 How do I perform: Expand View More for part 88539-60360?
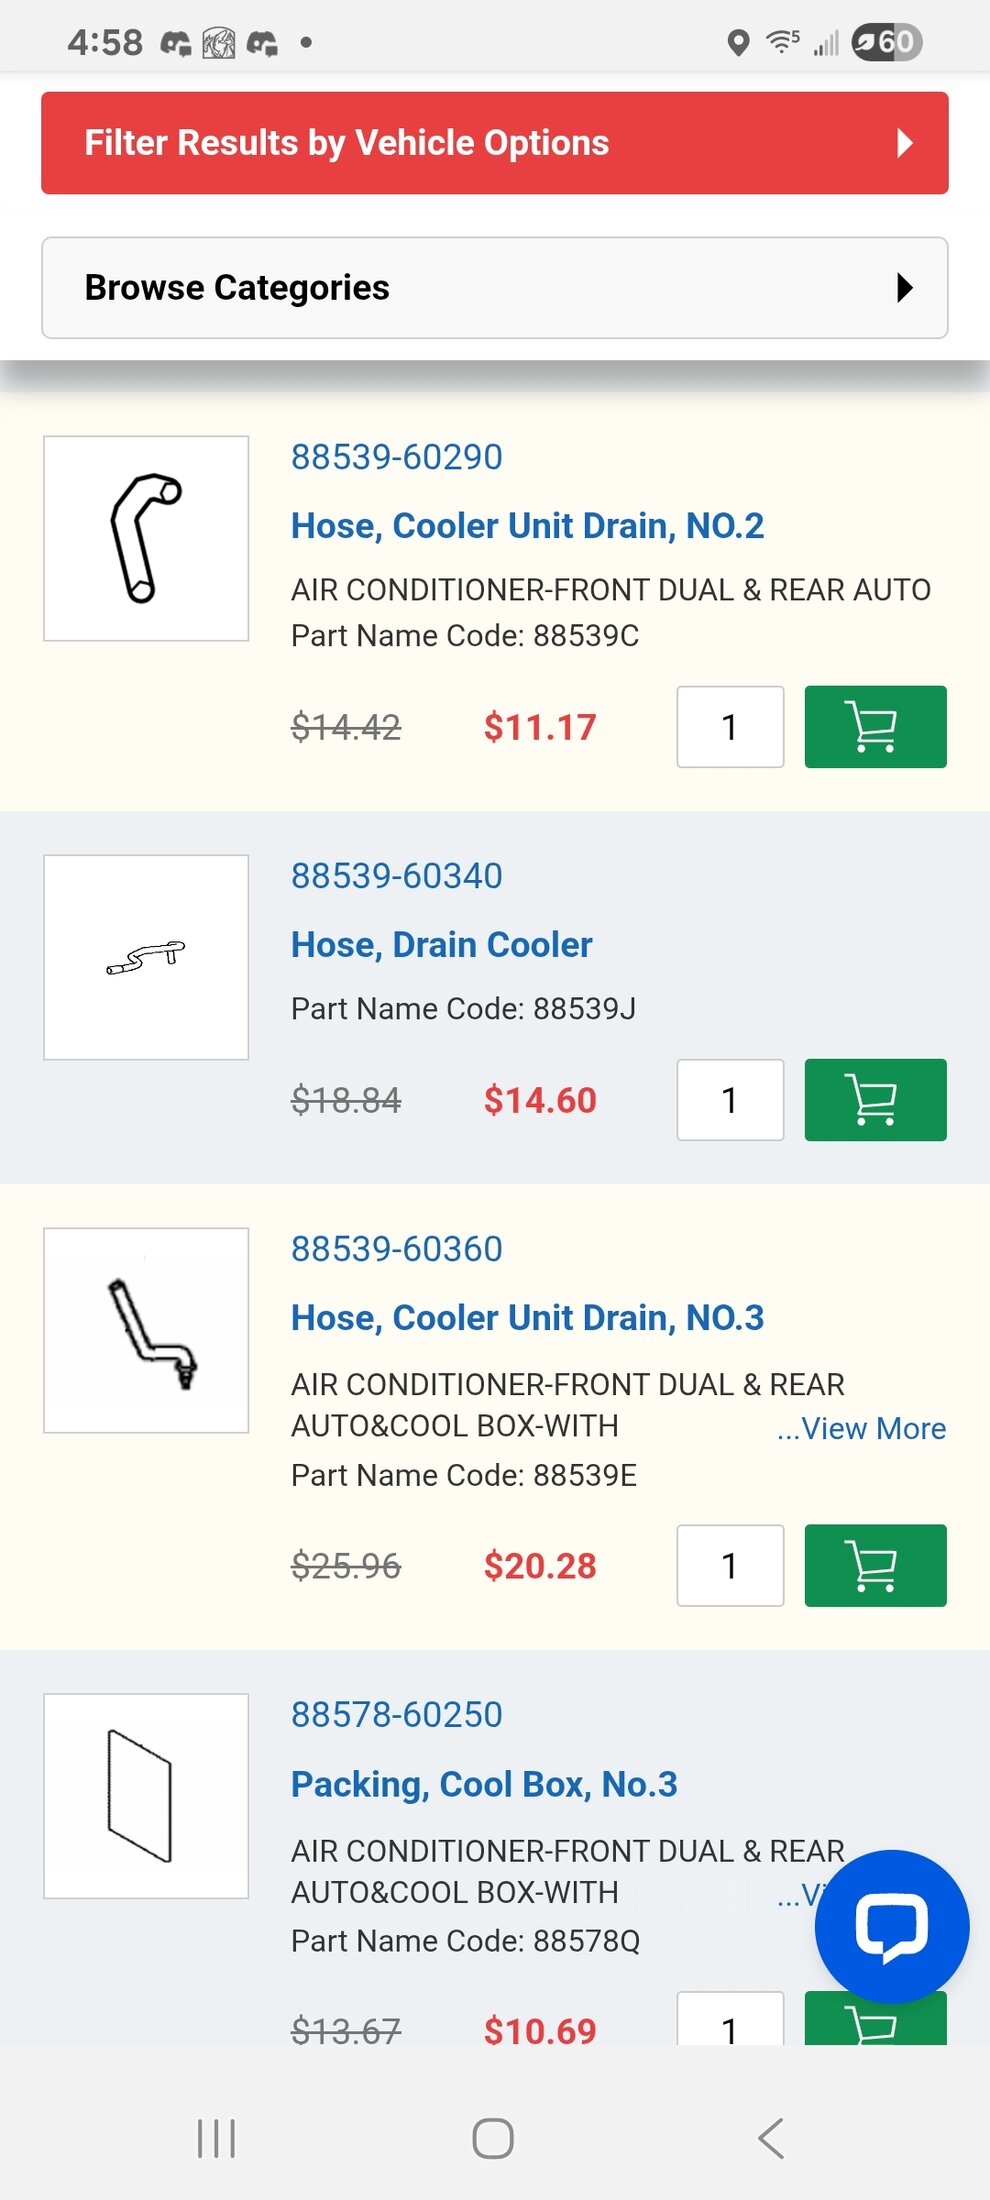(x=861, y=1429)
